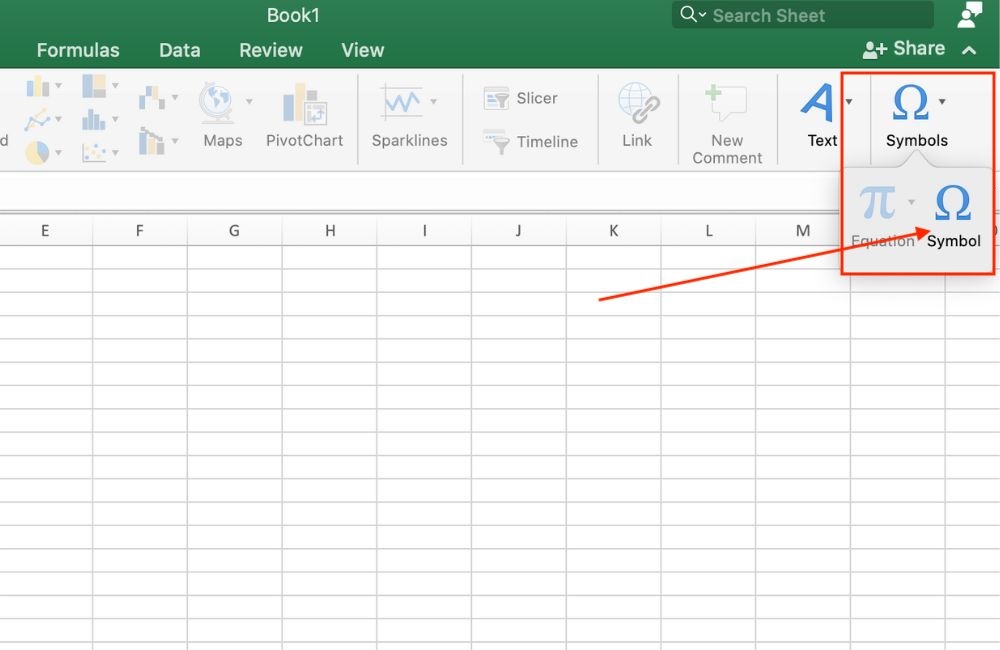The height and width of the screenshot is (650, 1000).
Task: Open the Review ribbon tab
Action: (x=270, y=49)
